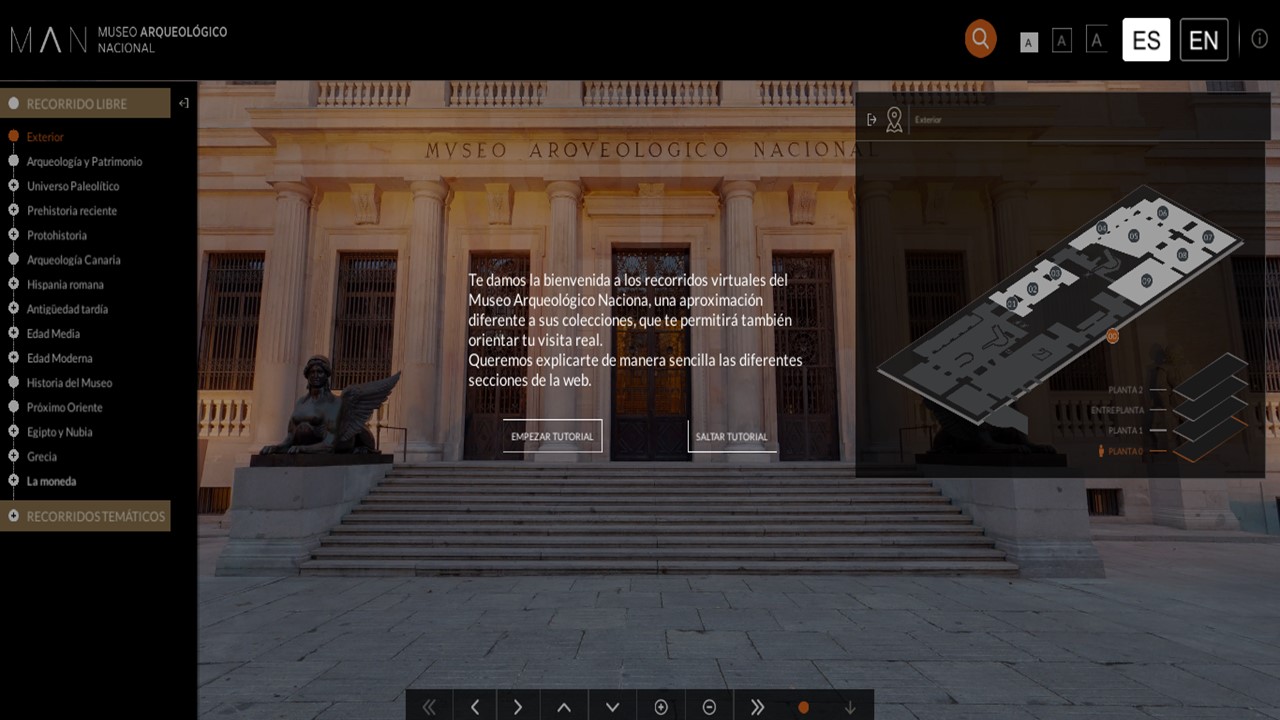Viewport: 1280px width, 720px height.
Task: Expand the Universo Paleolítico section
Action: coord(14,186)
